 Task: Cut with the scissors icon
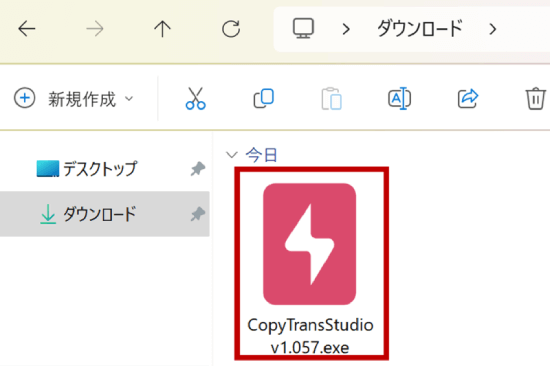pyautogui.click(x=195, y=99)
